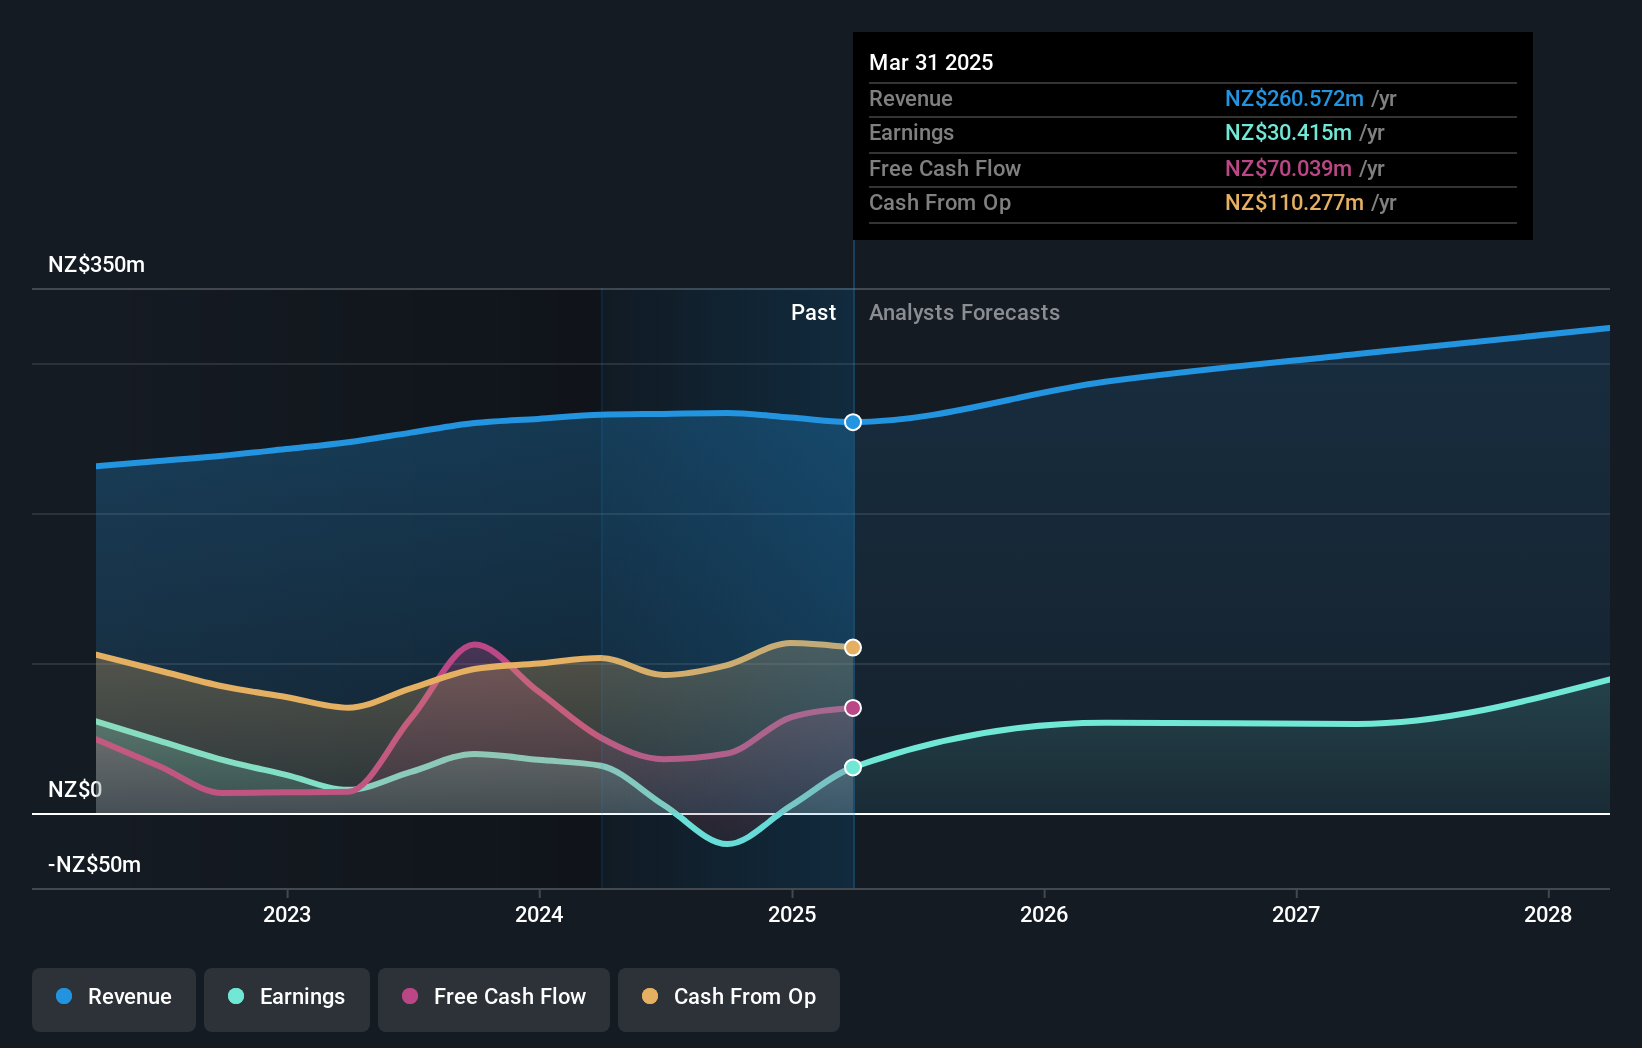Select the 2027 x-axis label
The width and height of the screenshot is (1642, 1048).
coord(1296,914)
